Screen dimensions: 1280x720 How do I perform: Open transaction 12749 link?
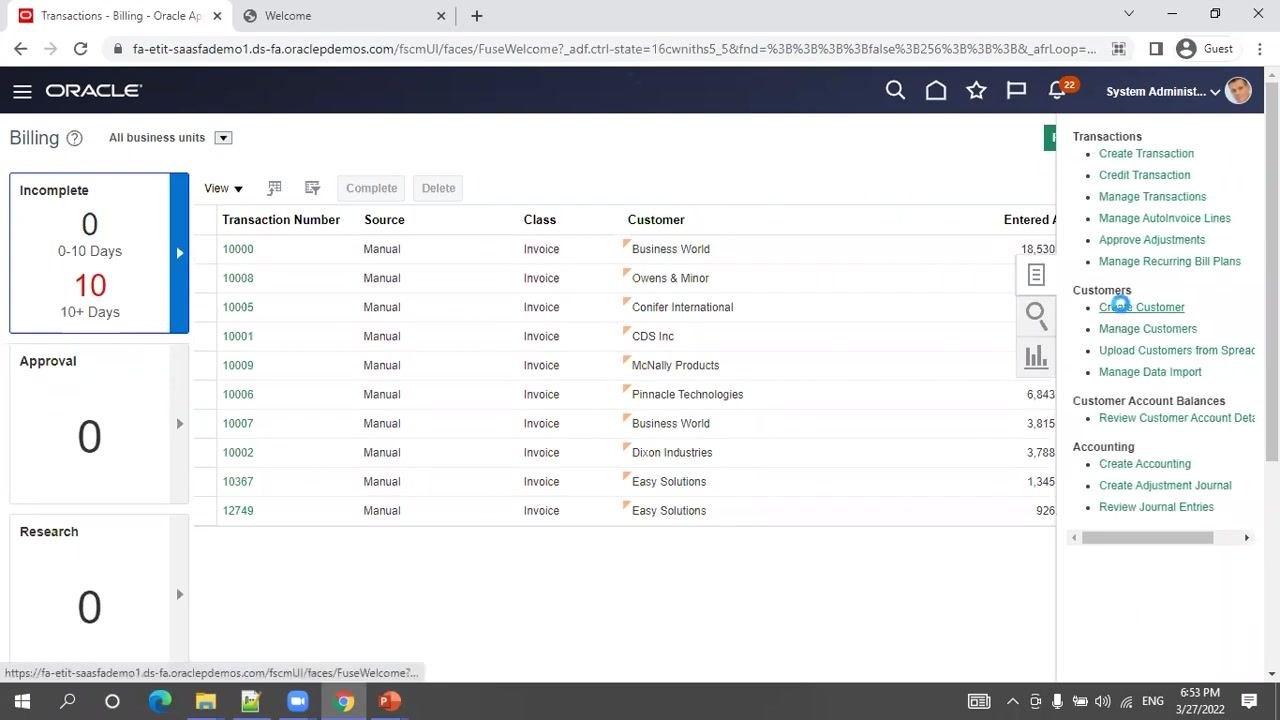point(238,511)
